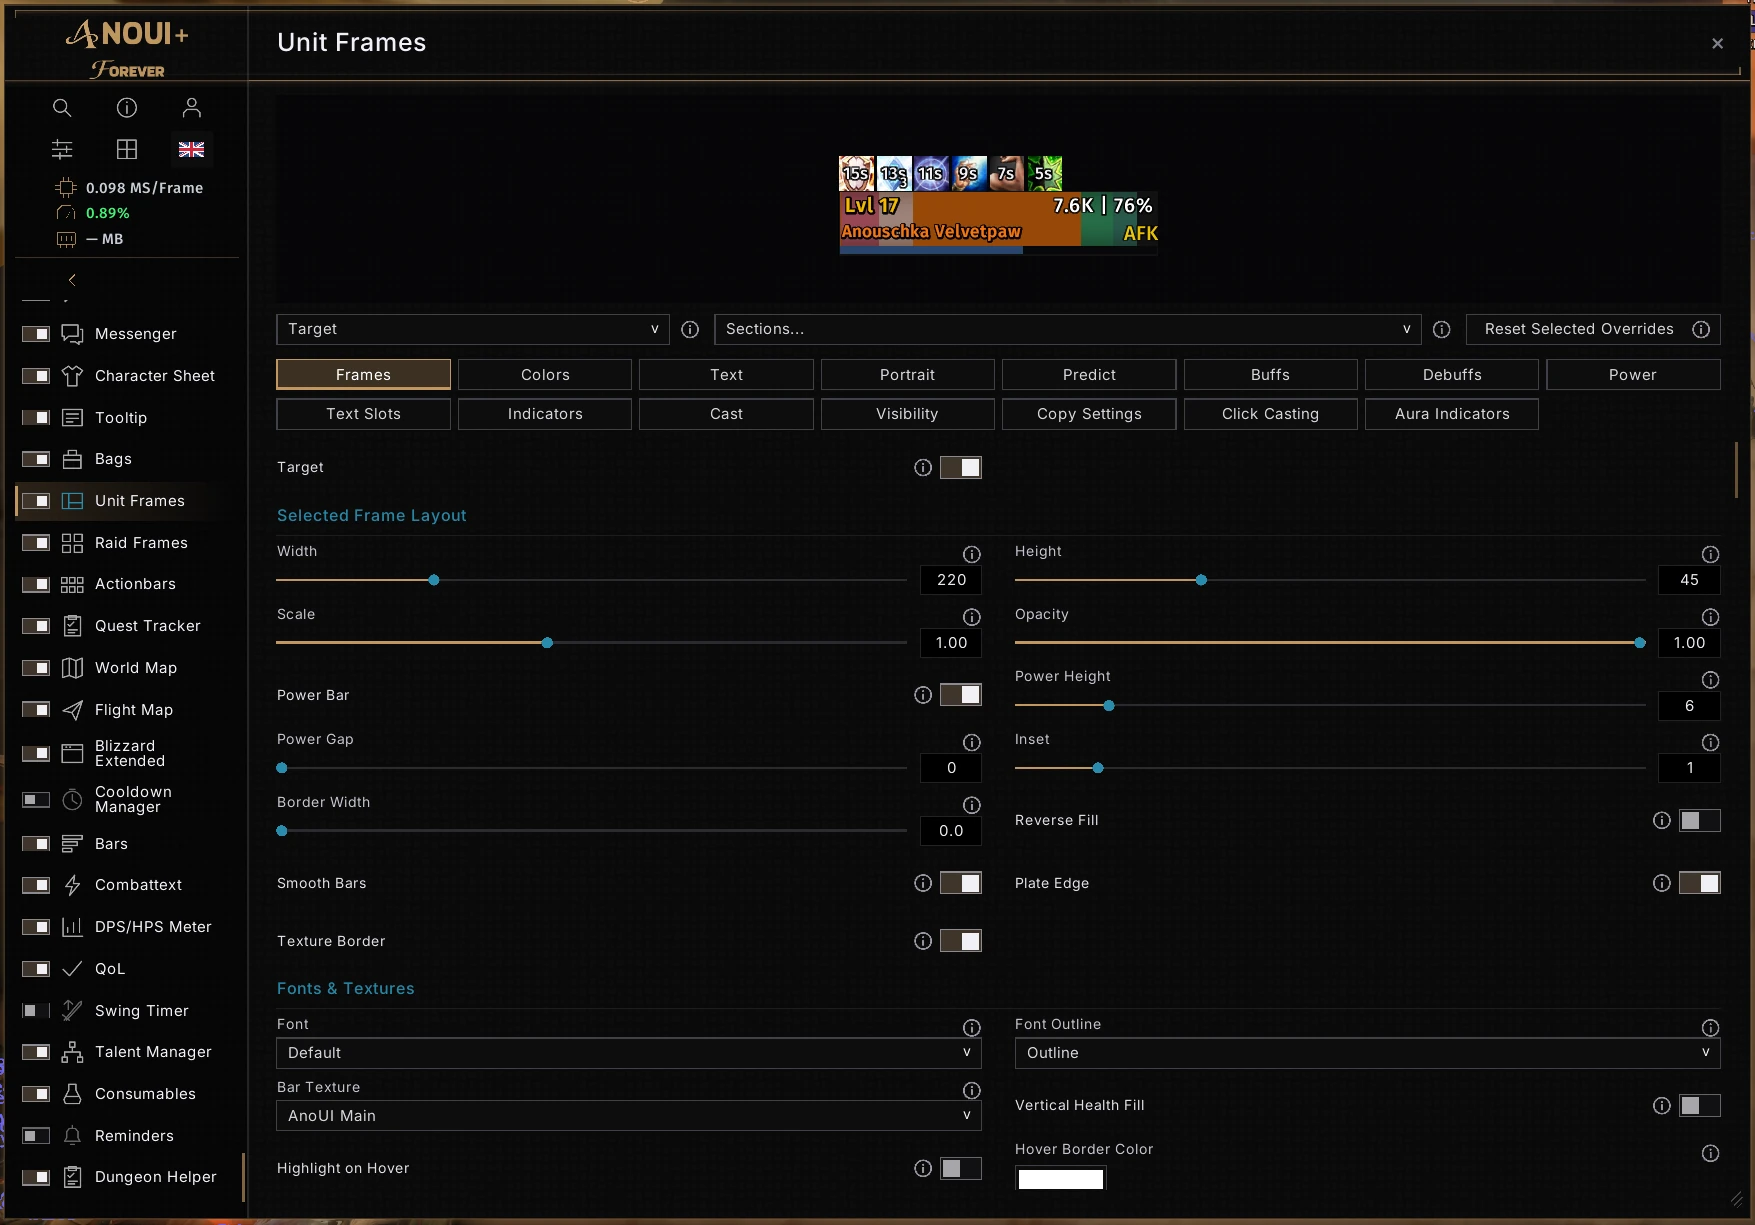The height and width of the screenshot is (1225, 1755).
Task: Open the Font dropdown set to Default
Action: 628,1053
